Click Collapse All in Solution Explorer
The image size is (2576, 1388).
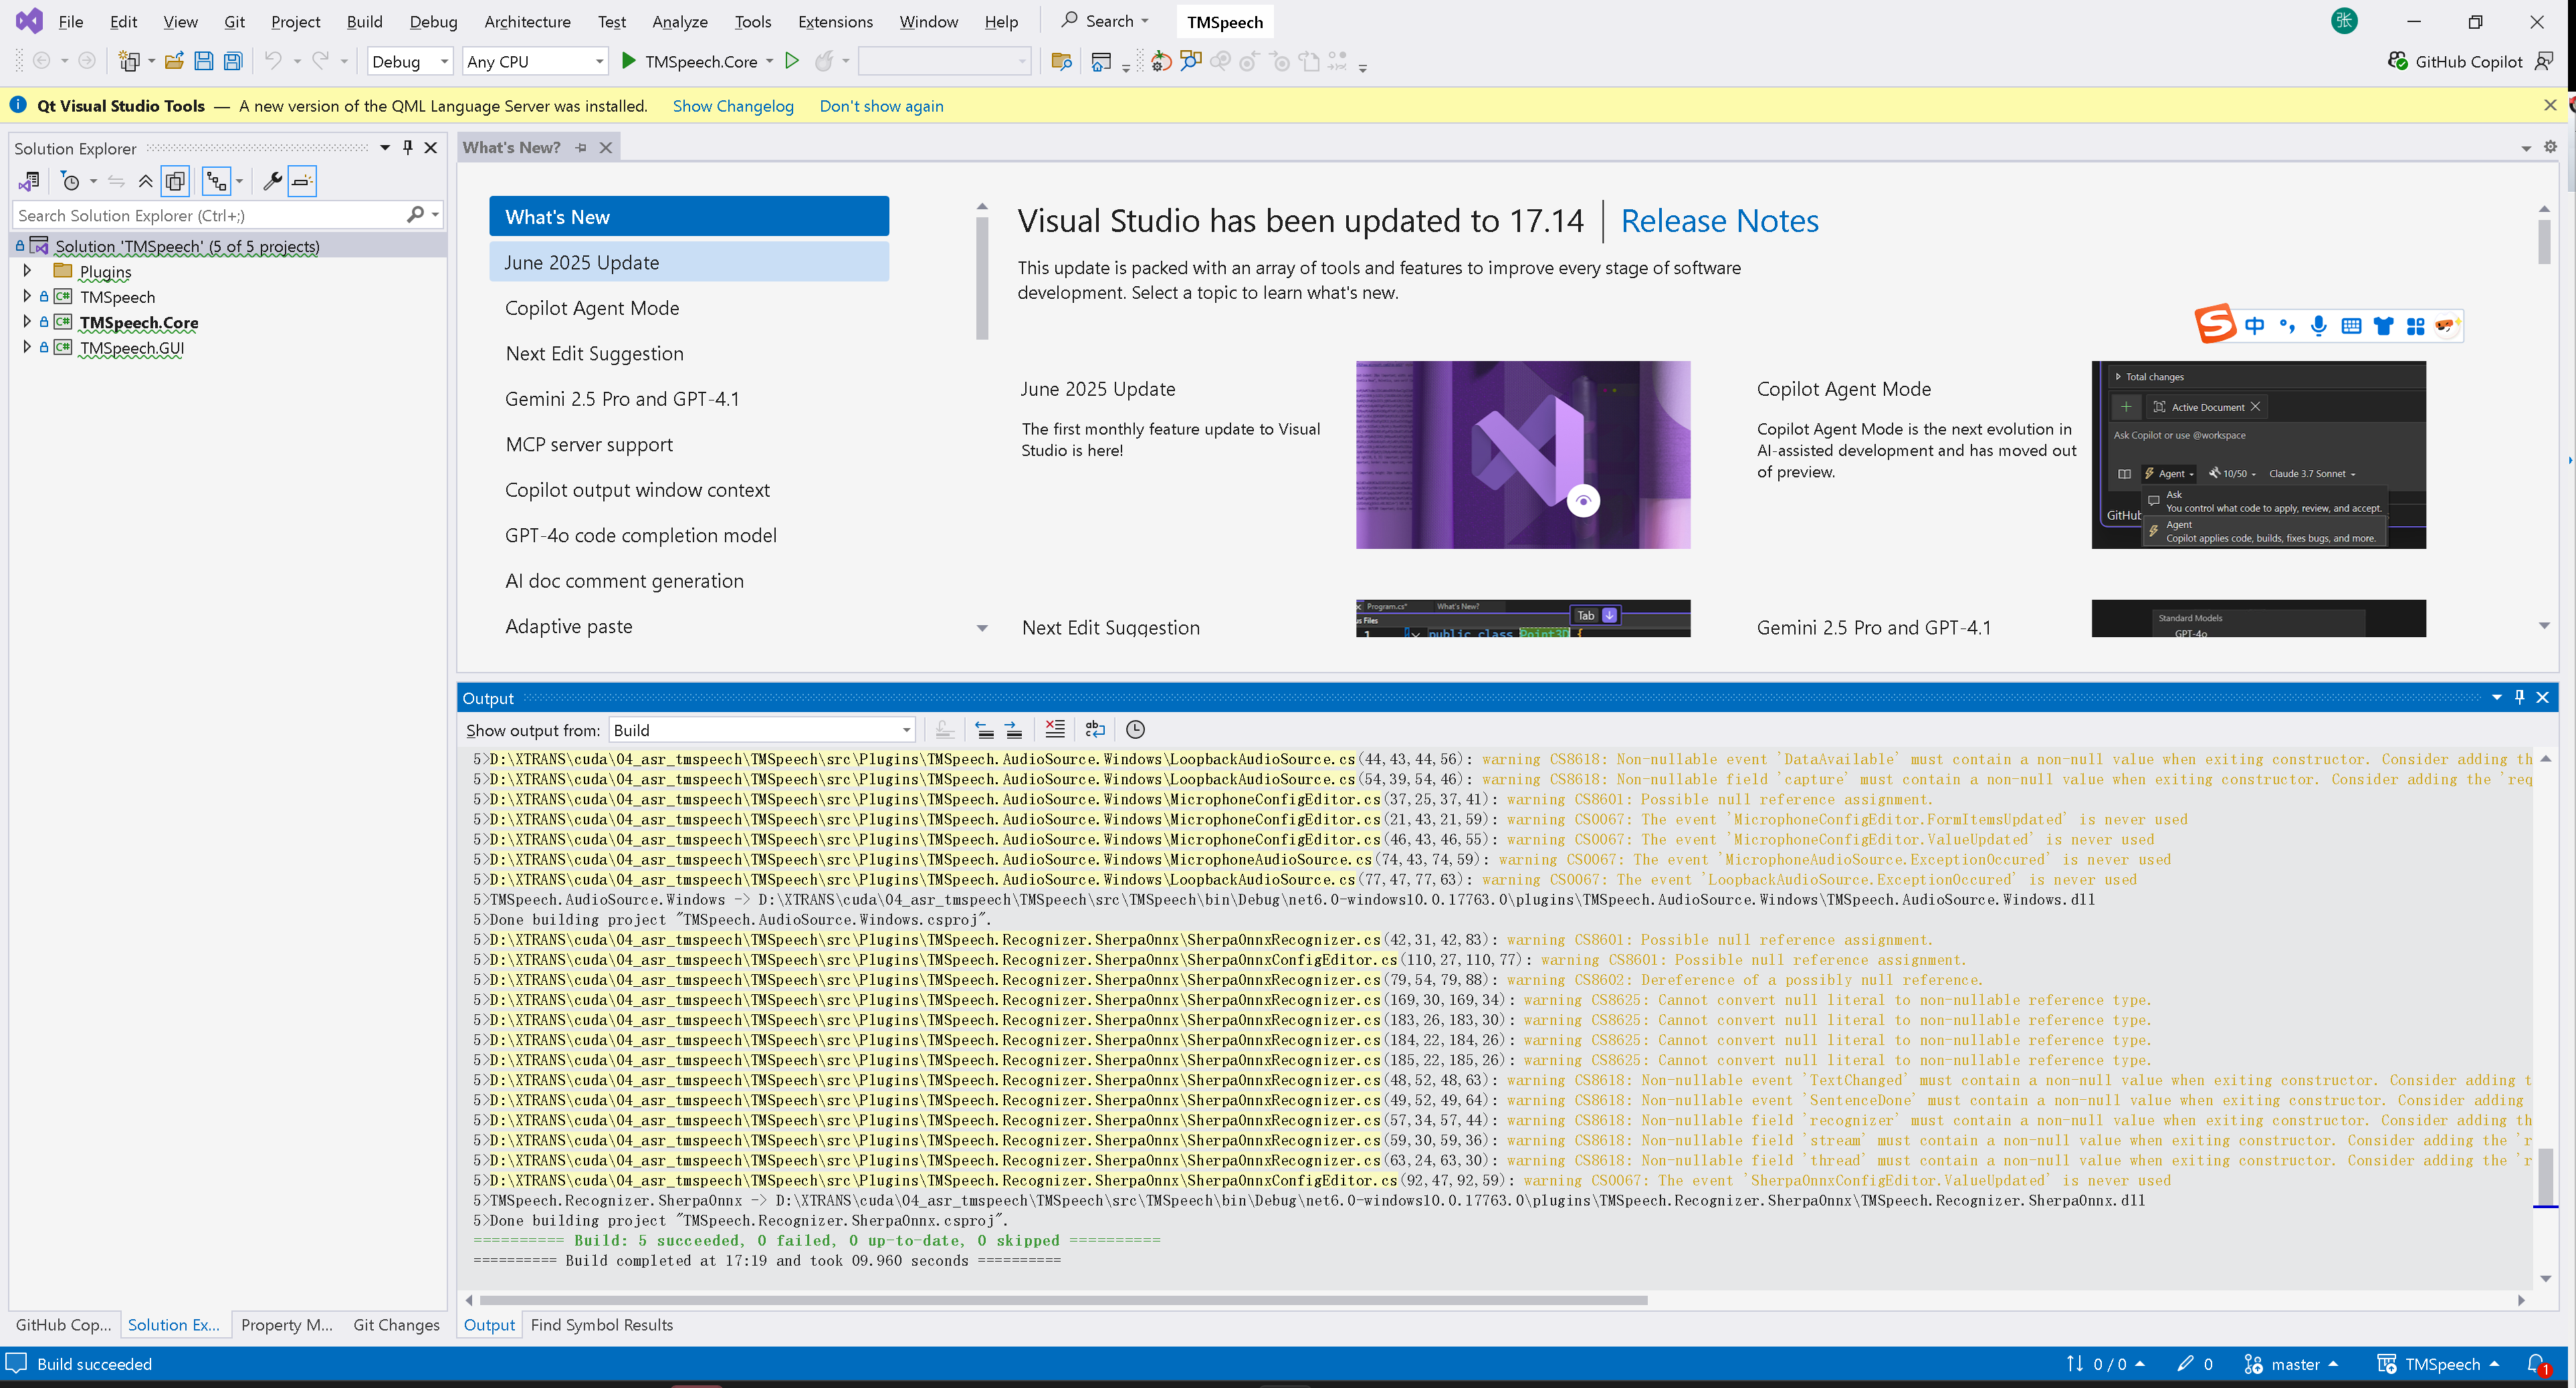tap(145, 181)
